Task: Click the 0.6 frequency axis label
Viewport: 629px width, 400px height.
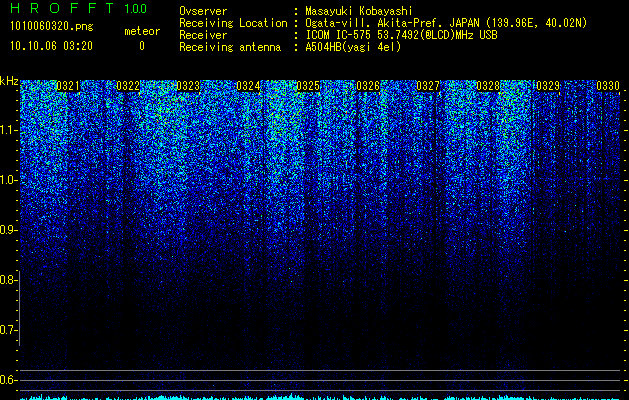Action: tap(7, 380)
